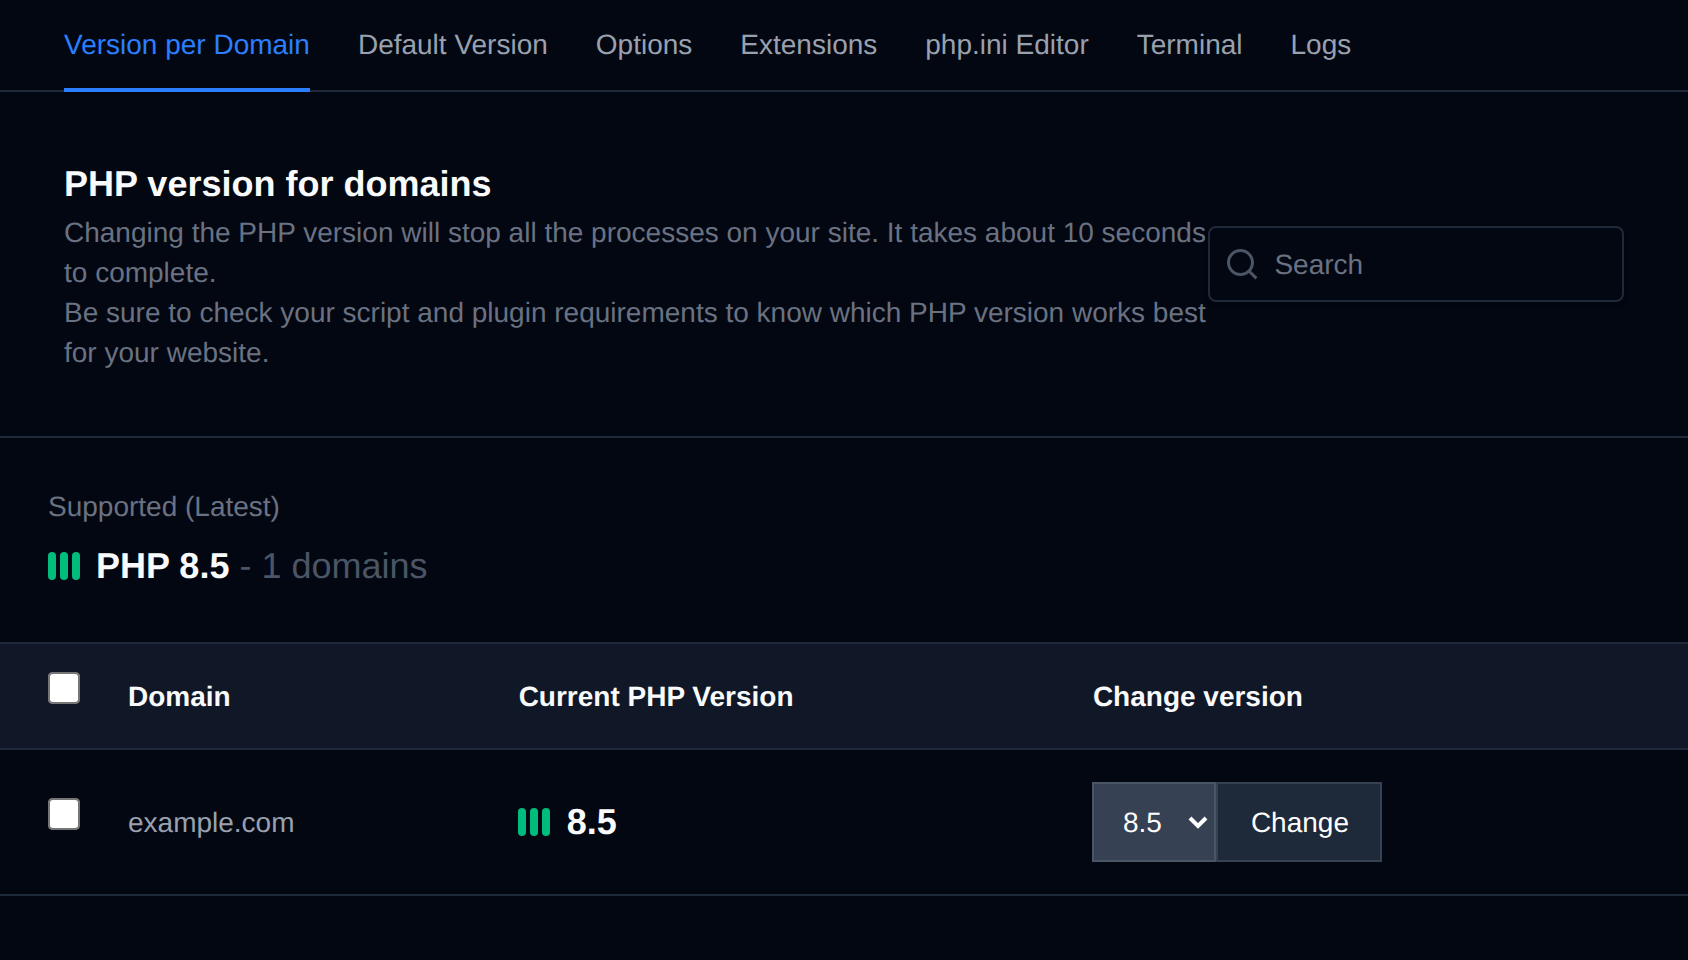Click the Domain column header
The height and width of the screenshot is (960, 1688).
[x=179, y=696]
